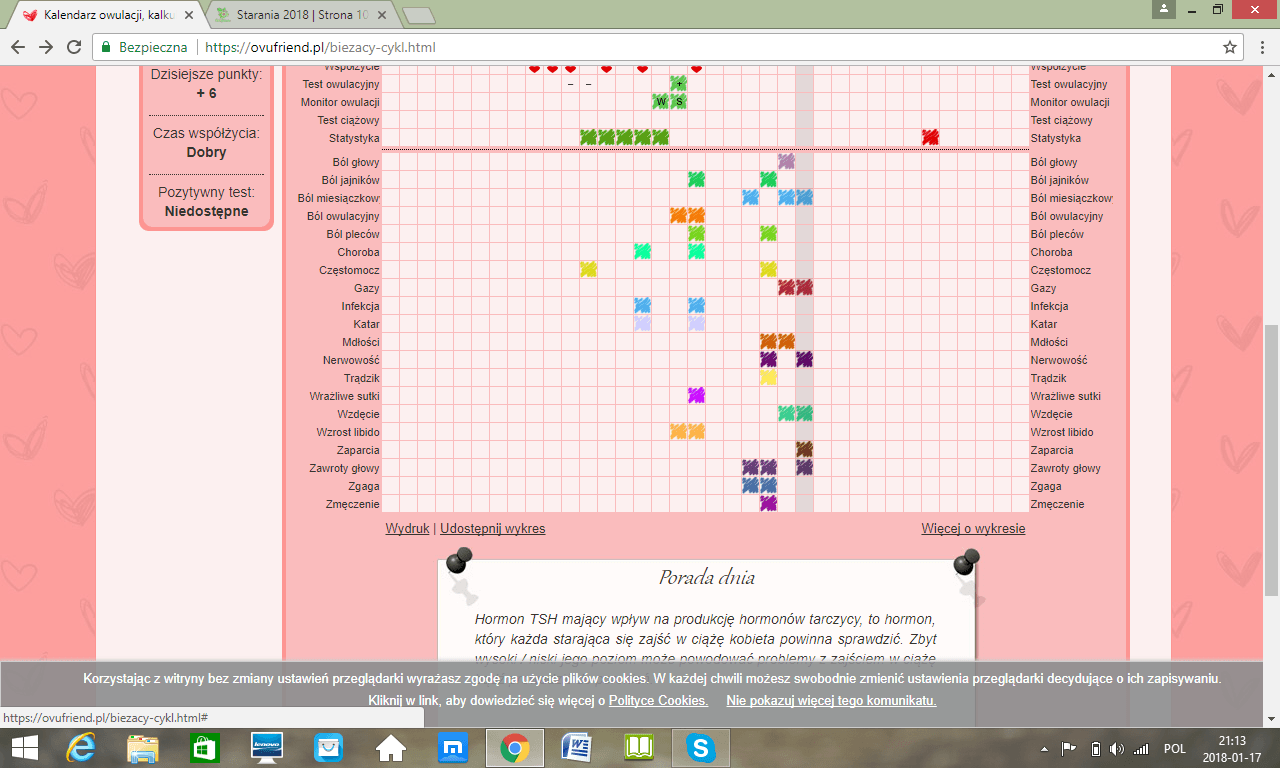Click the purple Ból głowy marker
1280x768 pixels.
click(786, 161)
